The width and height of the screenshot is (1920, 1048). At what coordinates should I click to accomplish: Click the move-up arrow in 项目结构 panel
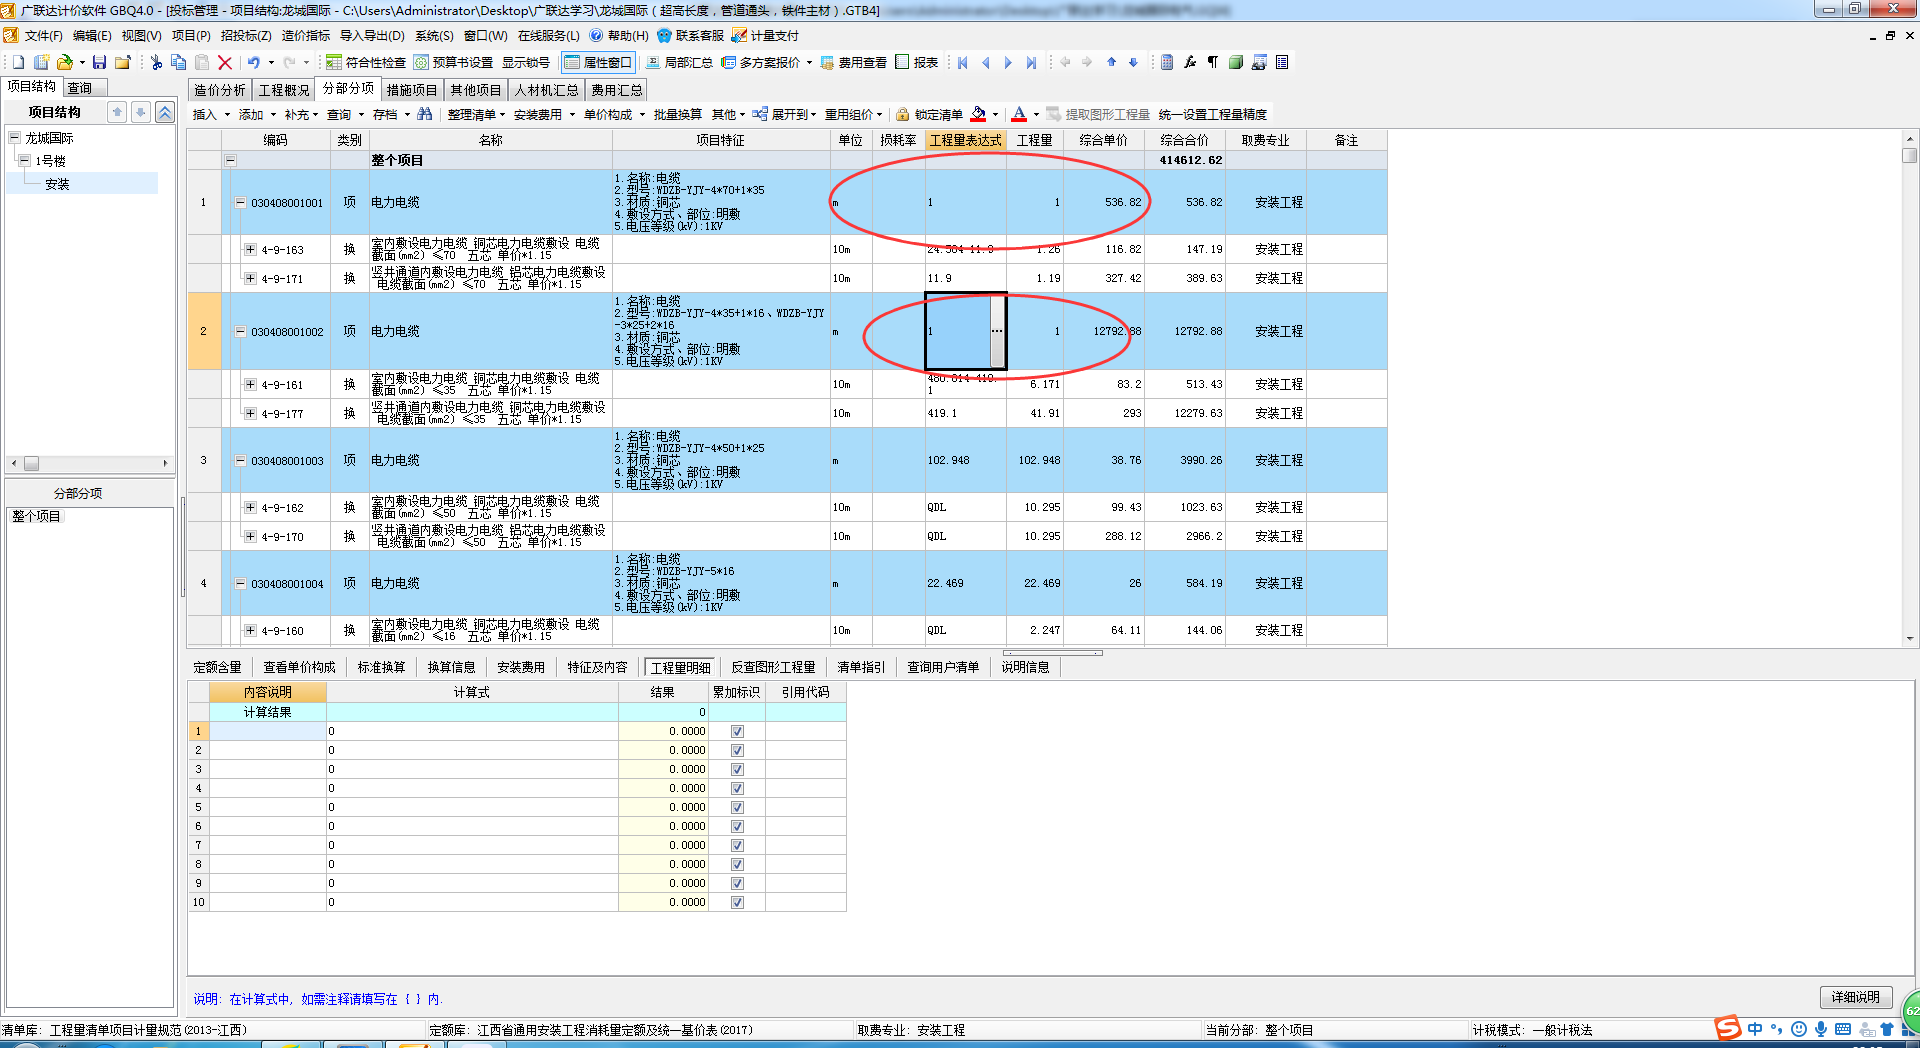(117, 112)
